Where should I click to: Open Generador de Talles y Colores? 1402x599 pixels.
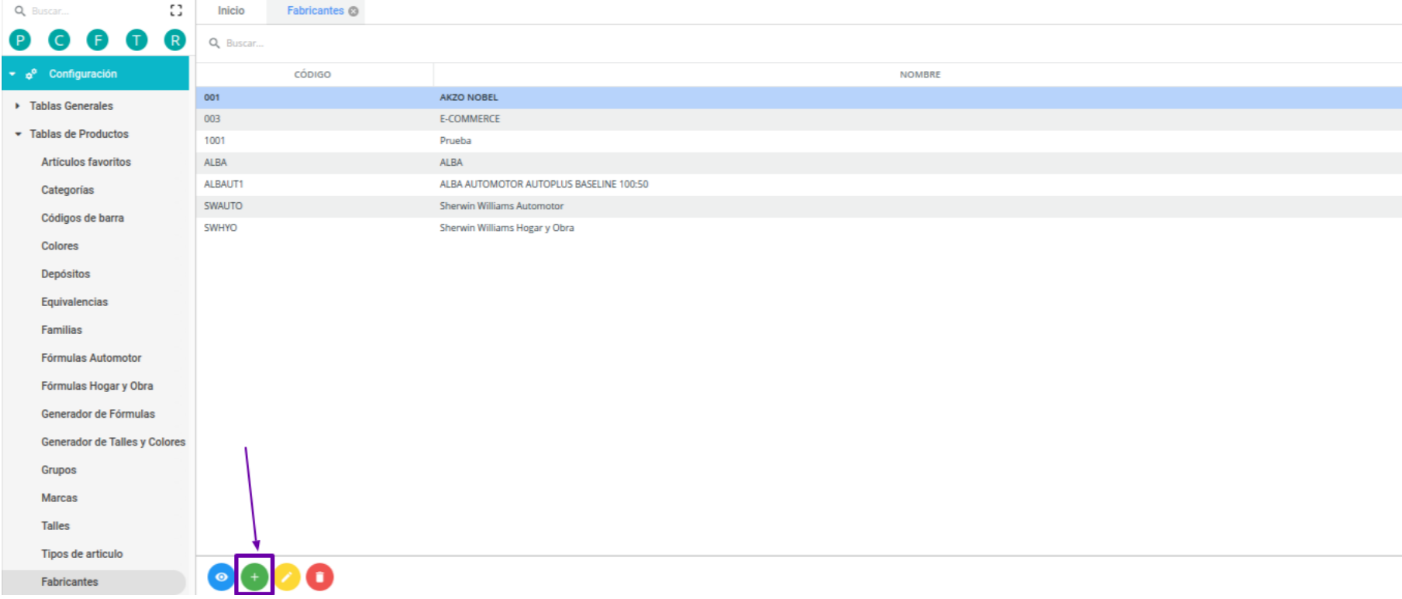113,442
